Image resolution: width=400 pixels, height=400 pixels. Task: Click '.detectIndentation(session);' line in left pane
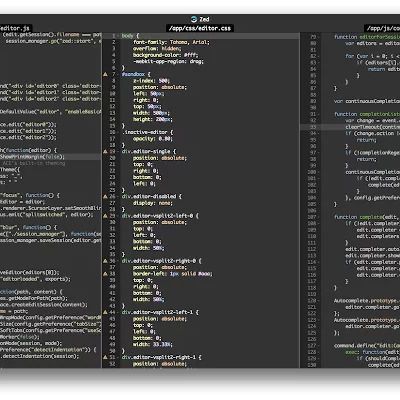pyautogui.click(x=40, y=356)
